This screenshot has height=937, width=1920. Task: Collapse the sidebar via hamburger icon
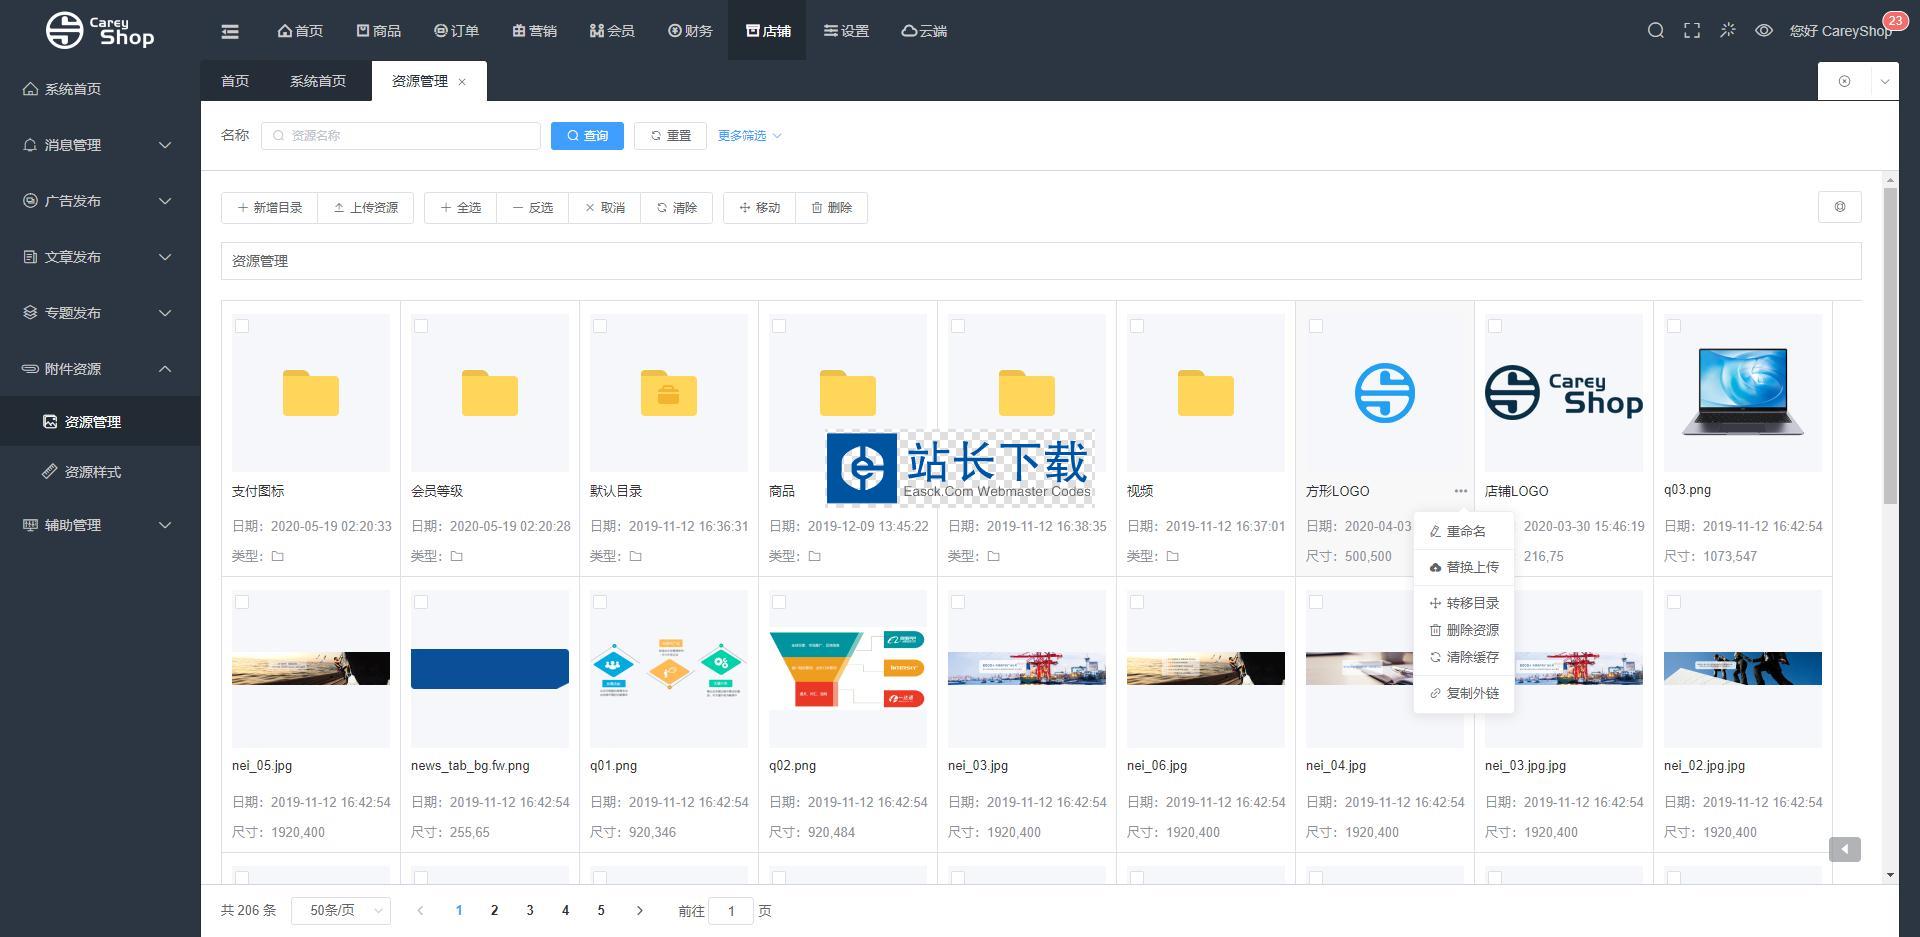pyautogui.click(x=230, y=31)
